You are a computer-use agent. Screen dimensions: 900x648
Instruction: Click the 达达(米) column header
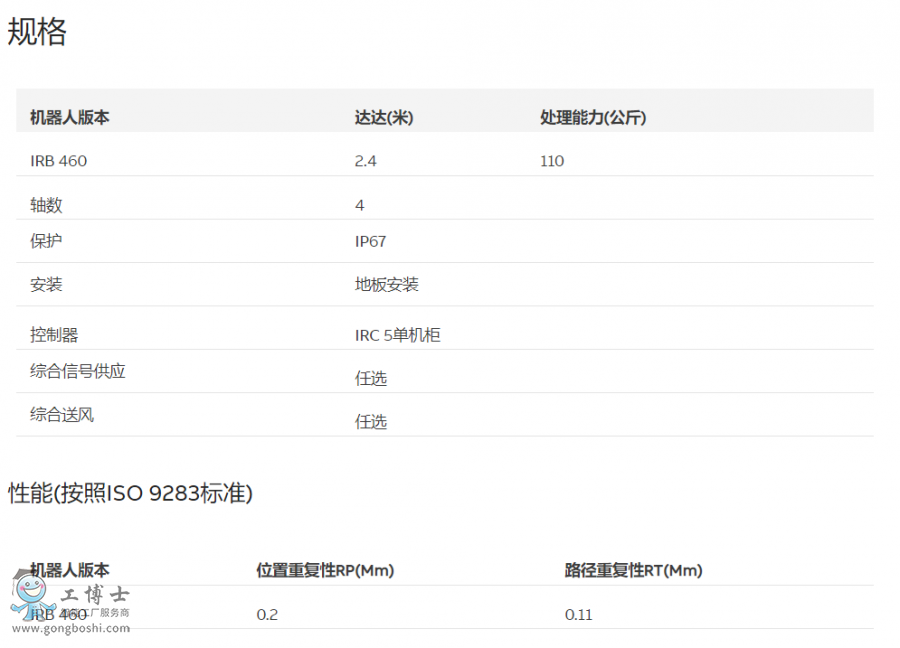(x=384, y=118)
